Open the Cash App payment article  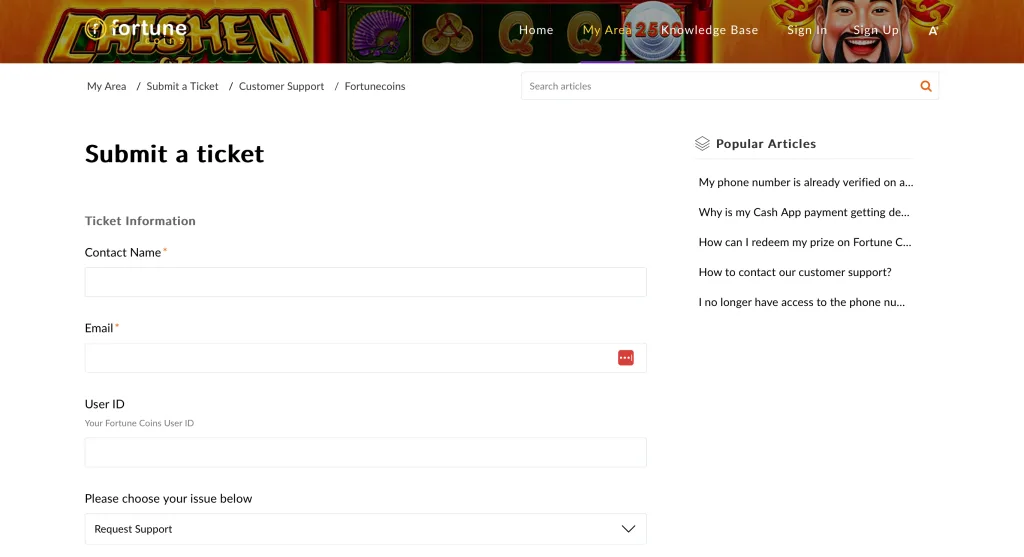click(x=804, y=212)
